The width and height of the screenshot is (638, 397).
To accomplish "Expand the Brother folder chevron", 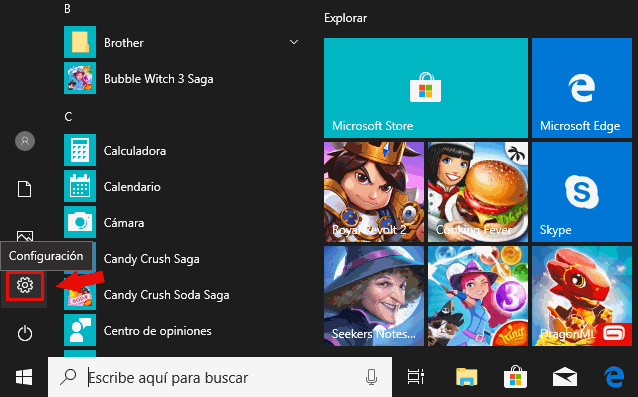I will (x=294, y=42).
